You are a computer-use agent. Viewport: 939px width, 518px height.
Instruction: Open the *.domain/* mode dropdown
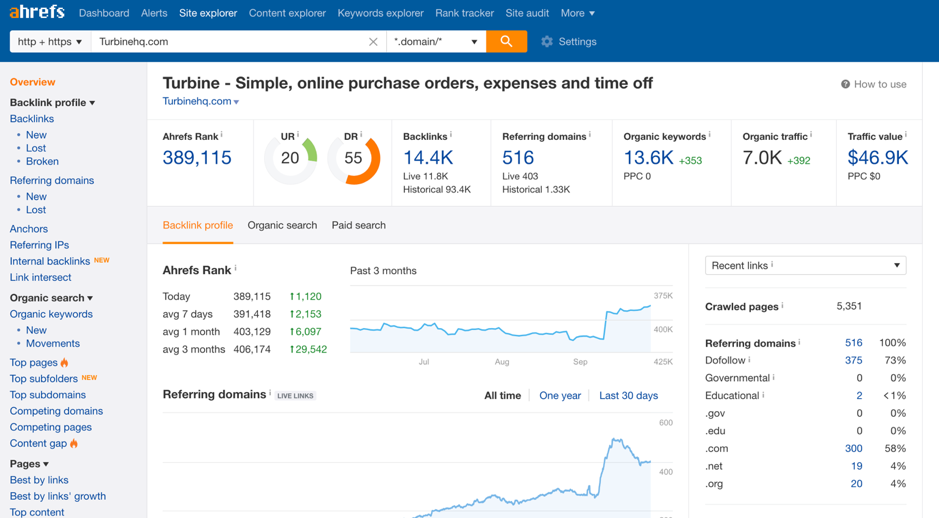[x=436, y=41]
